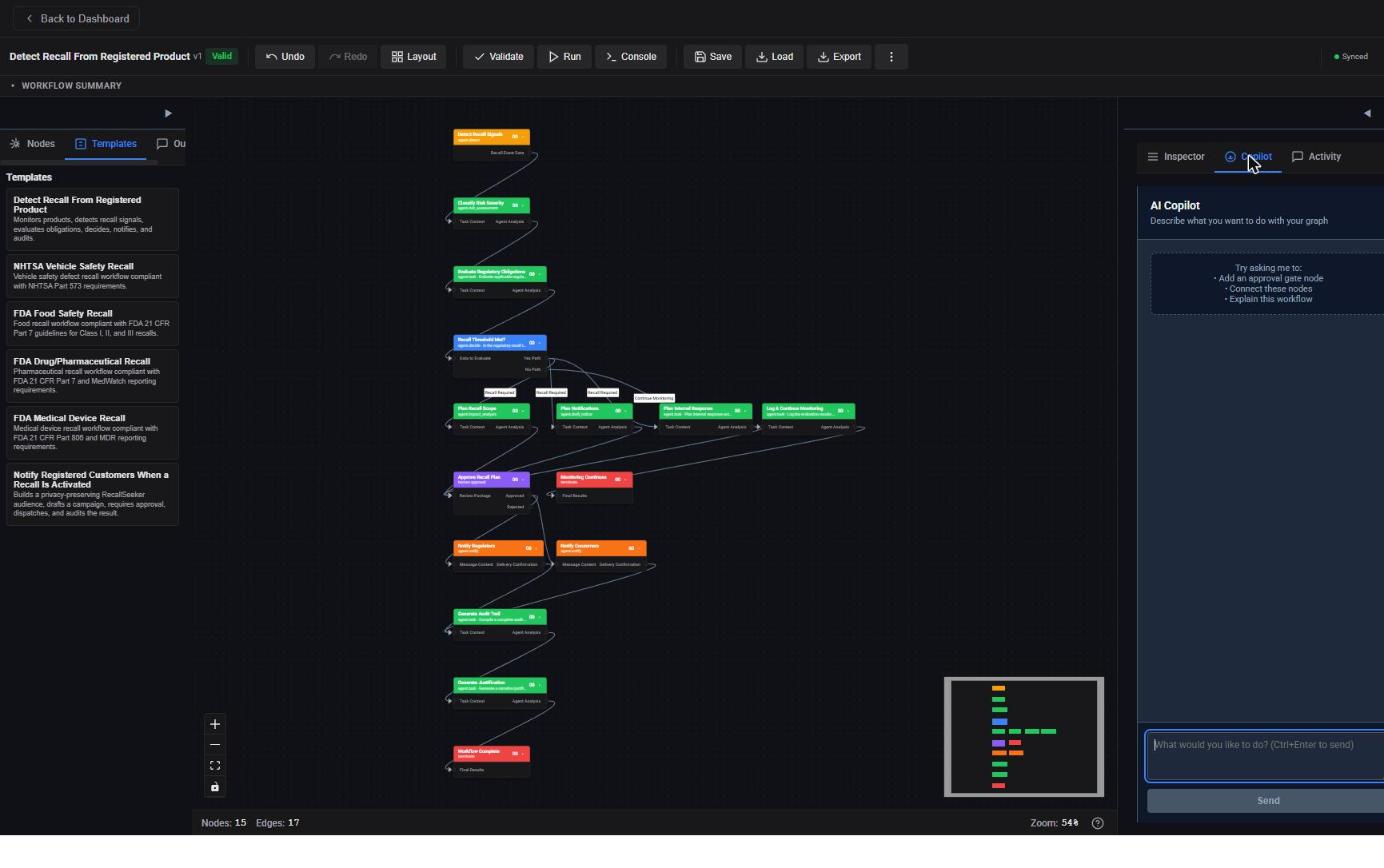Open the Console panel

[631, 57]
